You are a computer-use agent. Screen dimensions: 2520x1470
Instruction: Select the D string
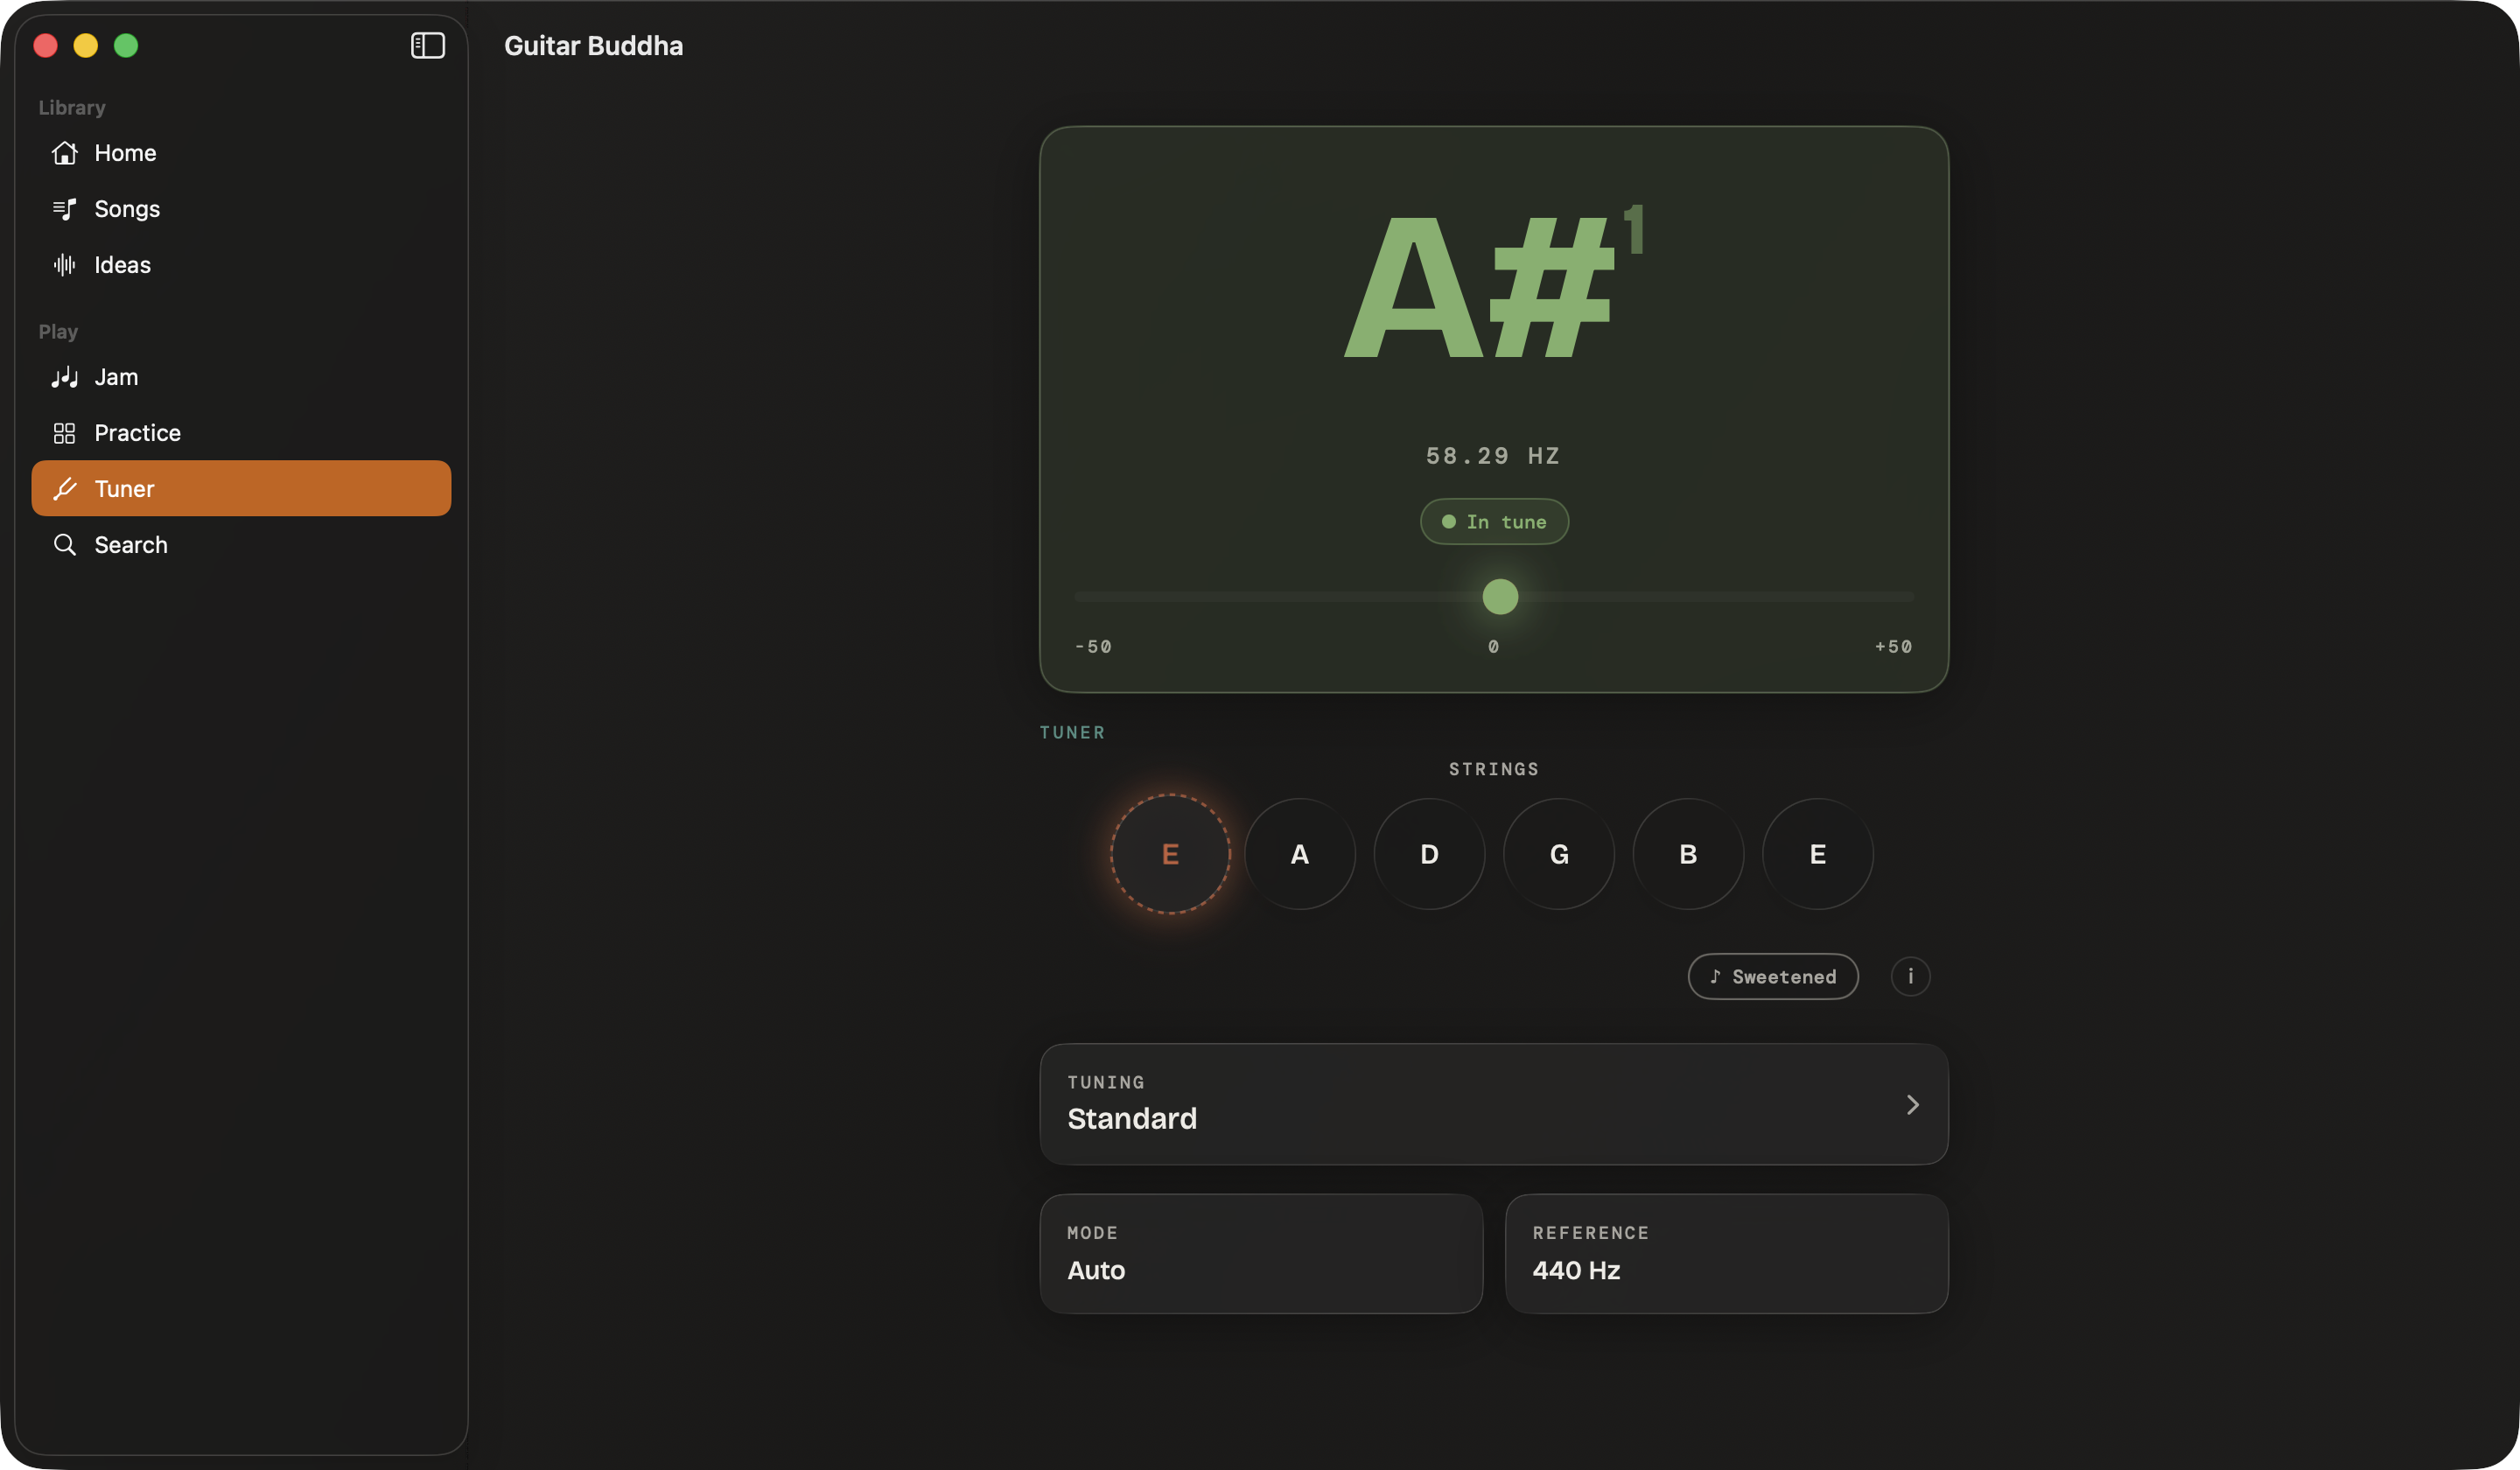coord(1429,854)
